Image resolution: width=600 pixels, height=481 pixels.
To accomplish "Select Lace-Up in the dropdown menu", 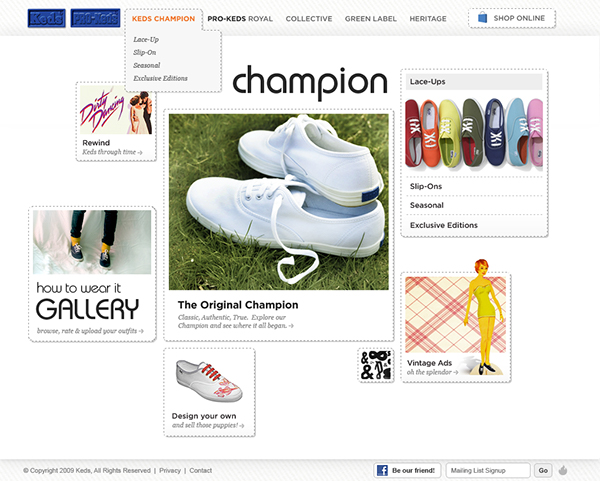I will [x=146, y=39].
